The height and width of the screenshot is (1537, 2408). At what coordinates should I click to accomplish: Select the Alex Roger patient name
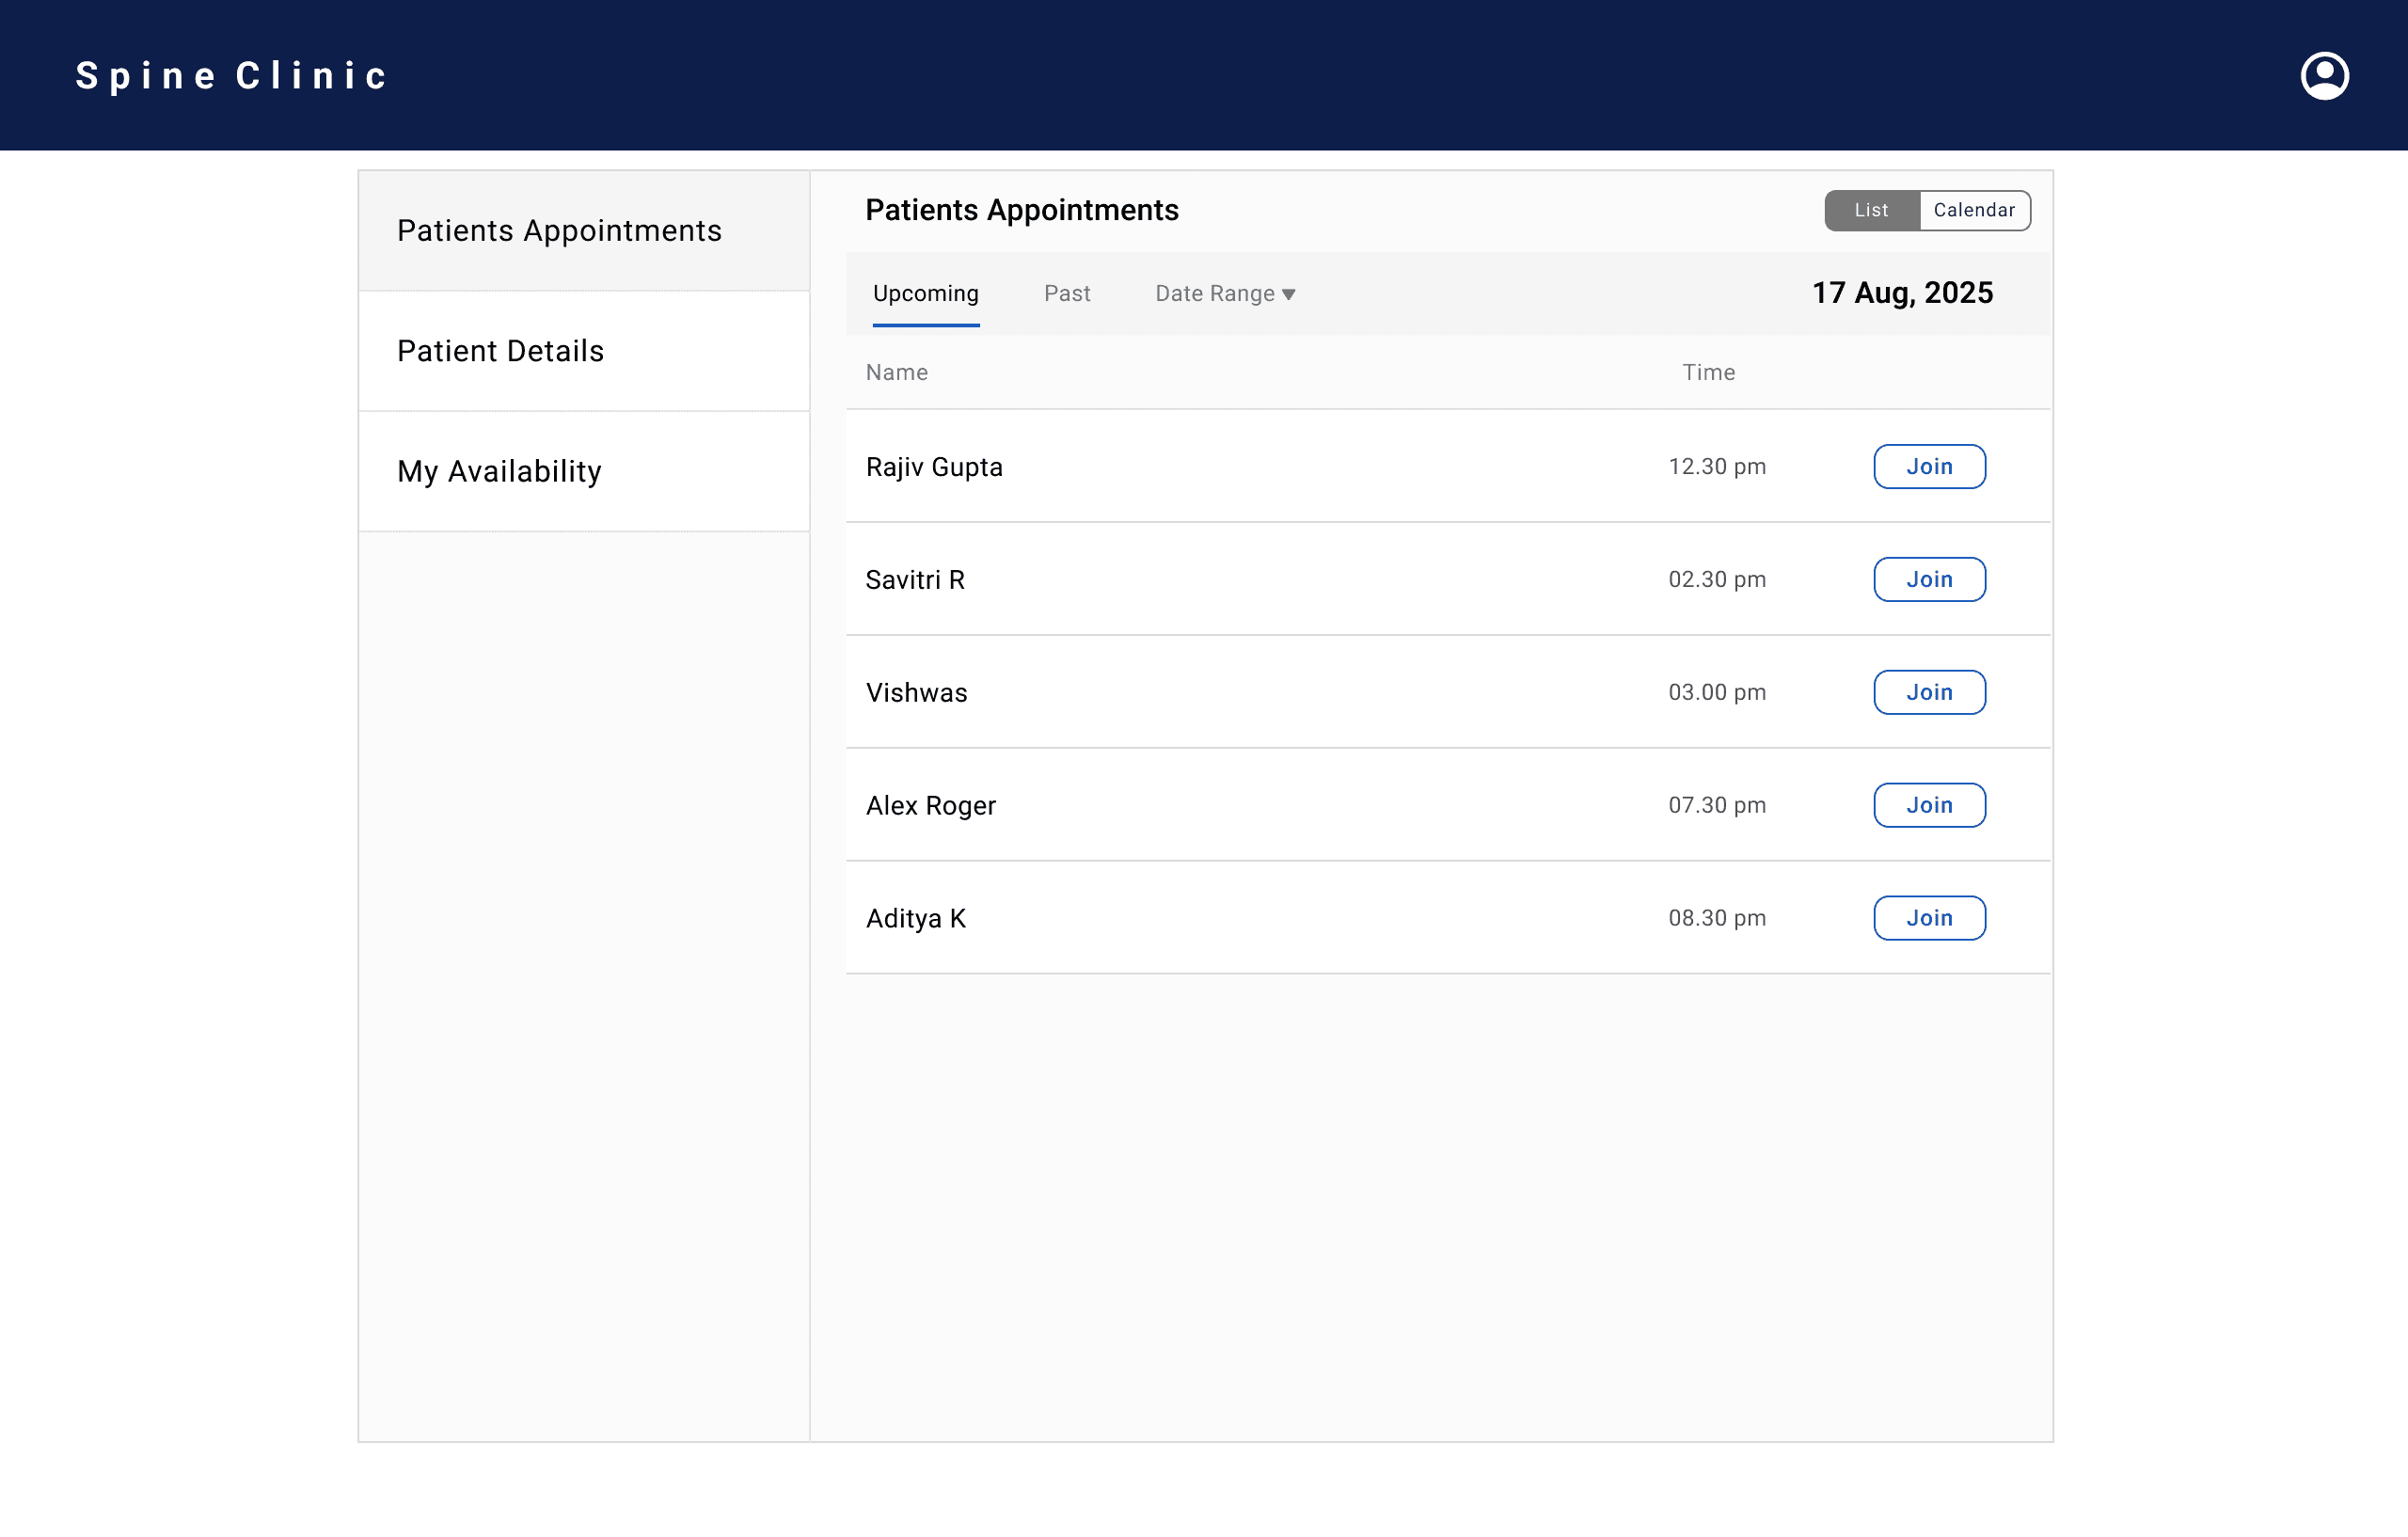click(930, 806)
